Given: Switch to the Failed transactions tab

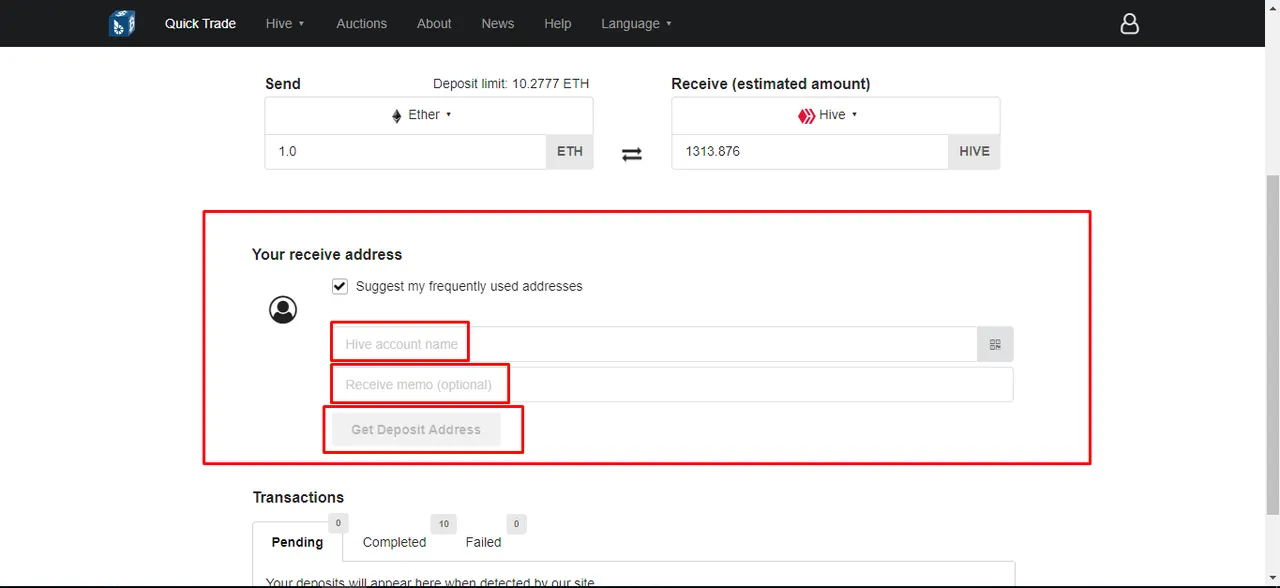Looking at the screenshot, I should [483, 542].
